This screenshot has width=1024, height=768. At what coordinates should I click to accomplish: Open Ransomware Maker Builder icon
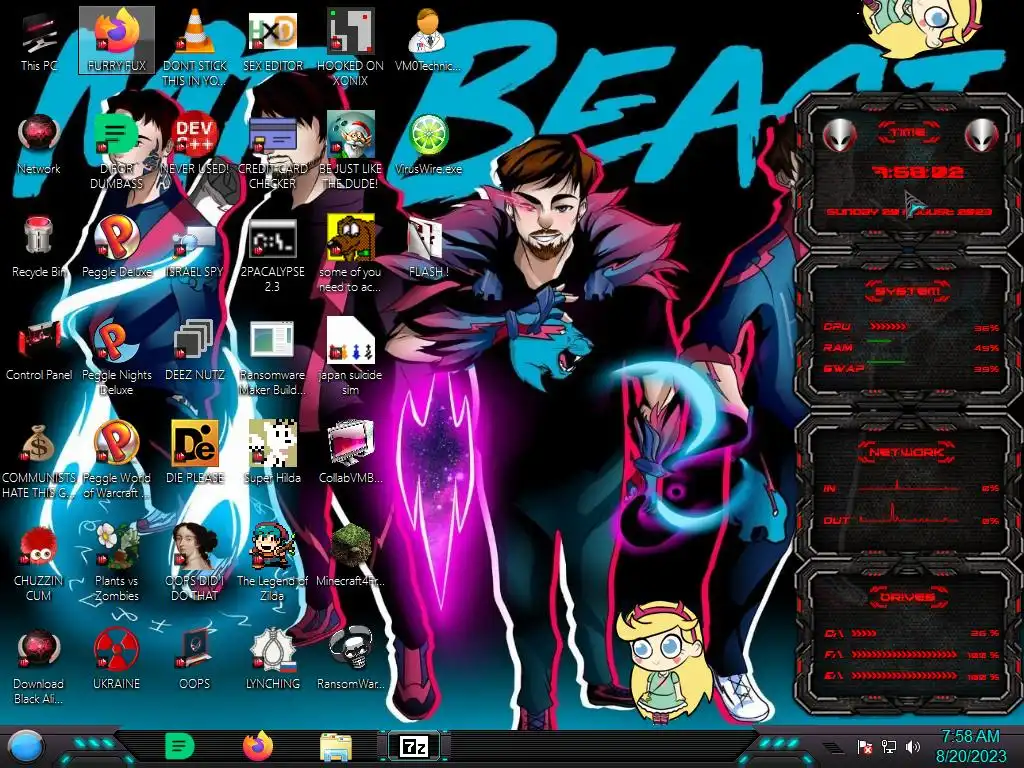tap(272, 358)
